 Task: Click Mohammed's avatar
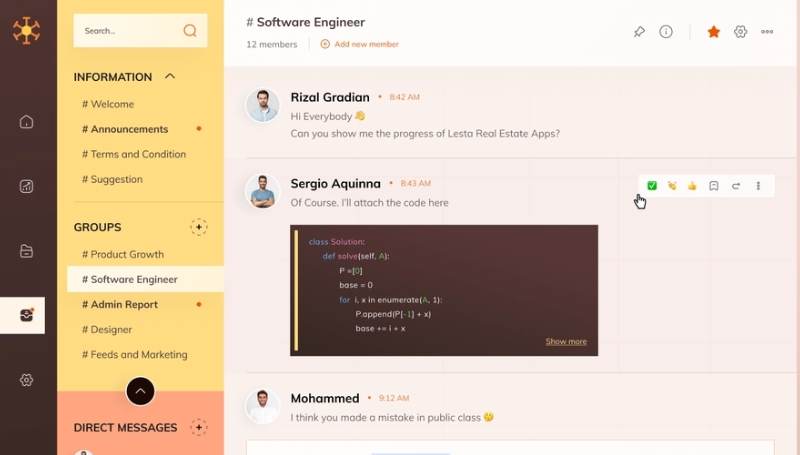263,407
